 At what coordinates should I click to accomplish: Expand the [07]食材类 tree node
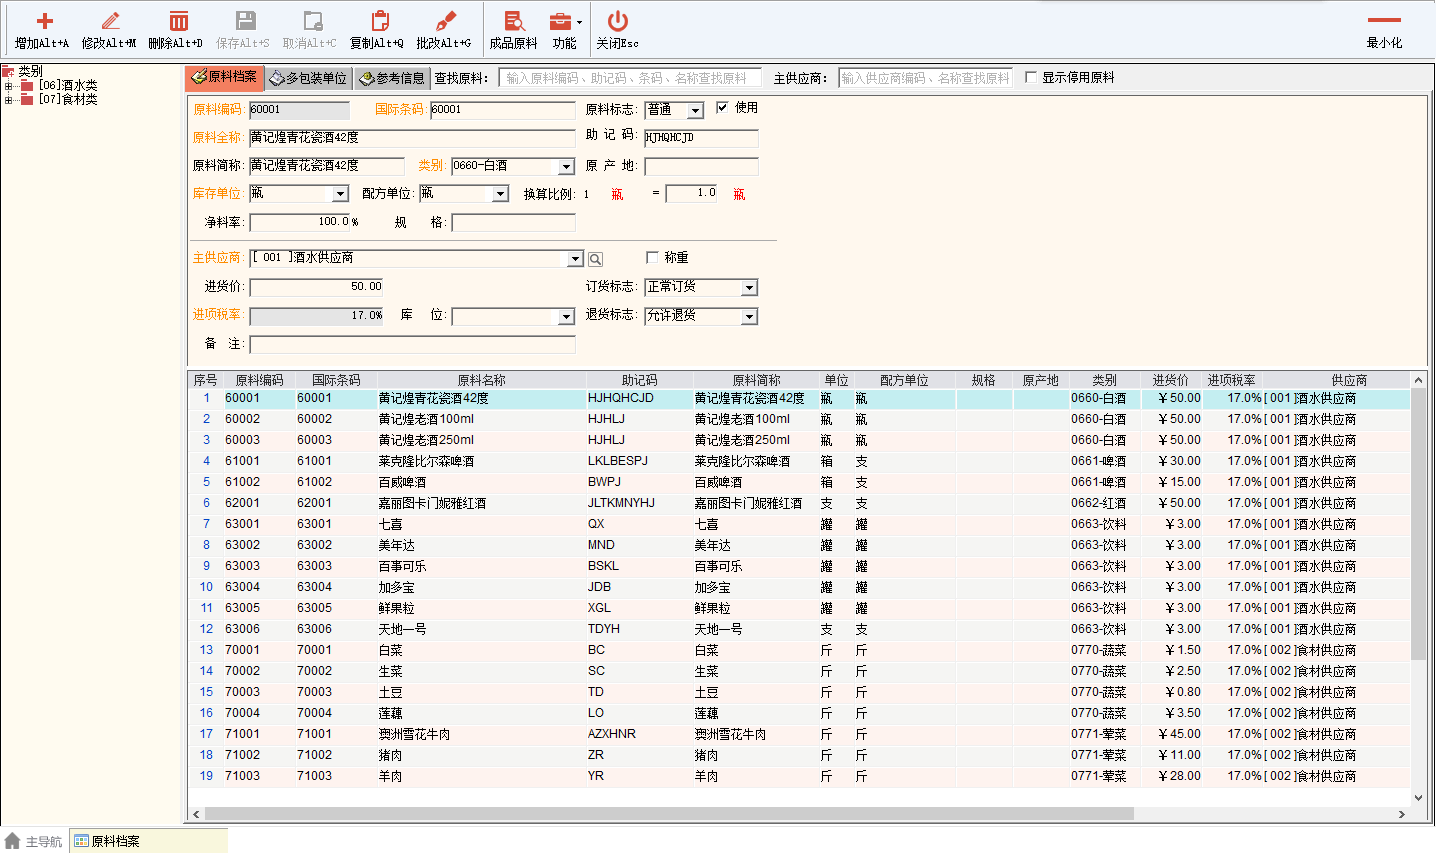tap(8, 100)
